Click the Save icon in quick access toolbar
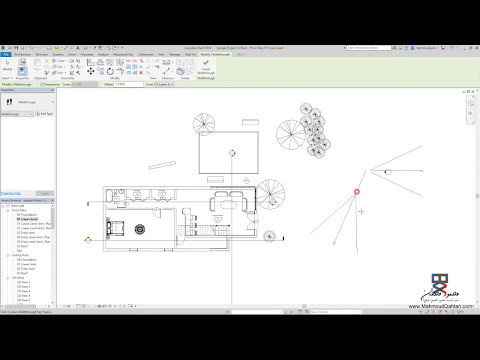 click(16, 48)
